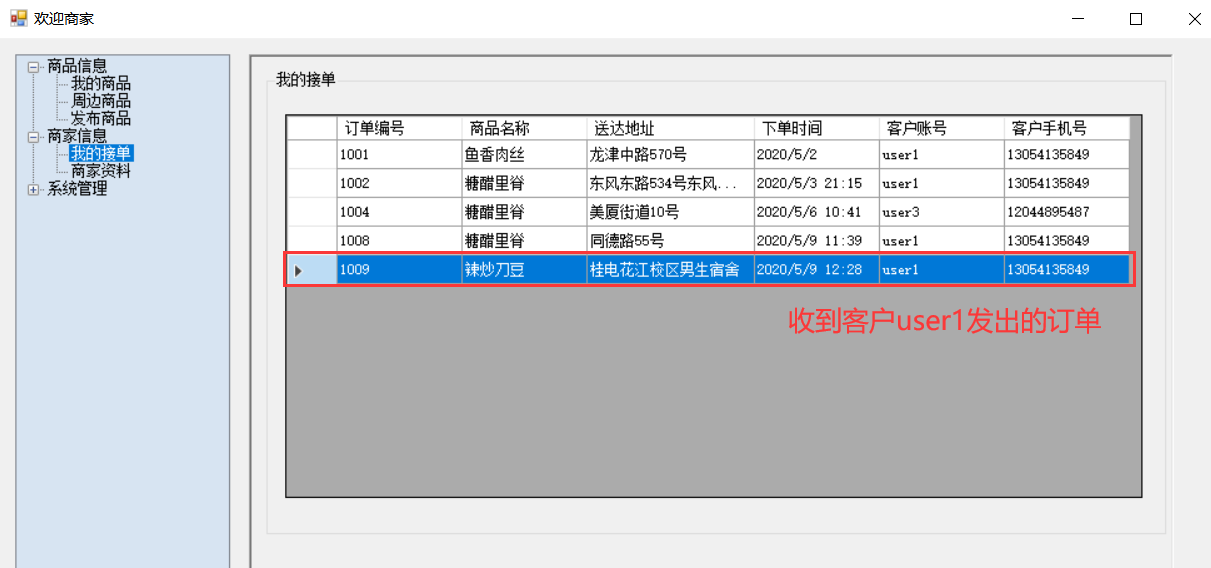Open 周边商品 in the tree
The image size is (1211, 568).
(100, 101)
